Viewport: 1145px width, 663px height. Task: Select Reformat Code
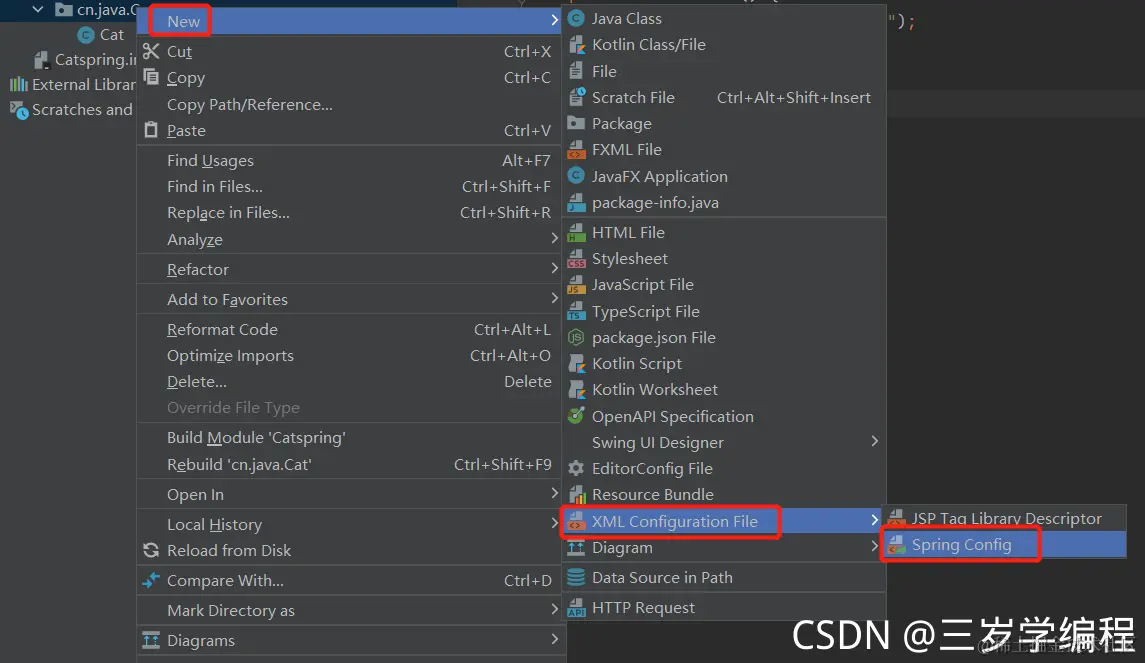(348, 329)
